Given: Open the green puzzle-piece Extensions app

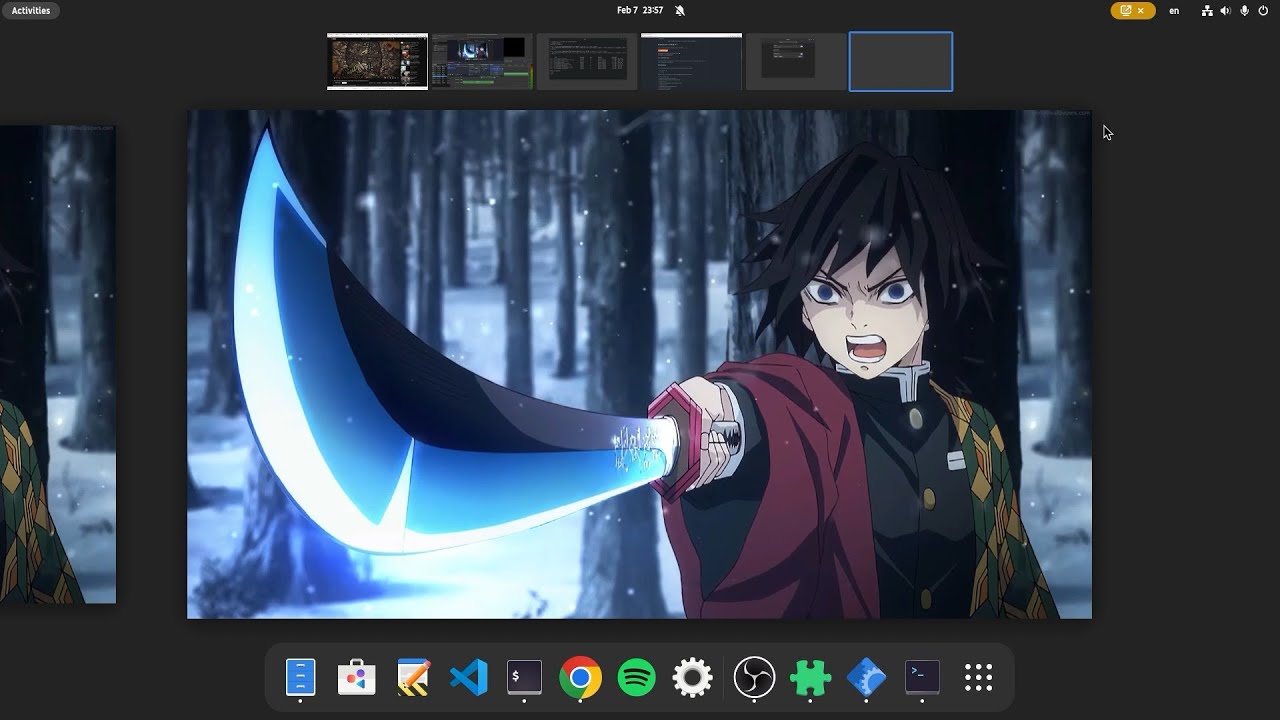Looking at the screenshot, I should [x=810, y=678].
